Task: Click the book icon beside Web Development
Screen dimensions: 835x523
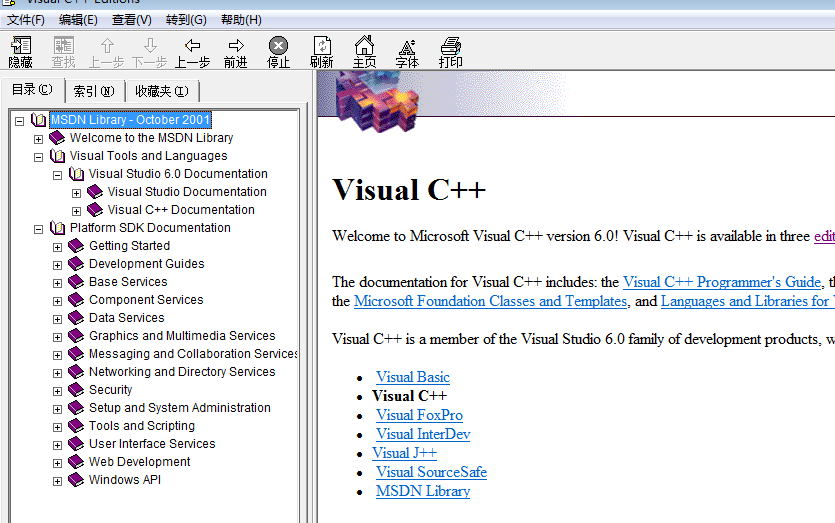Action: click(x=76, y=462)
